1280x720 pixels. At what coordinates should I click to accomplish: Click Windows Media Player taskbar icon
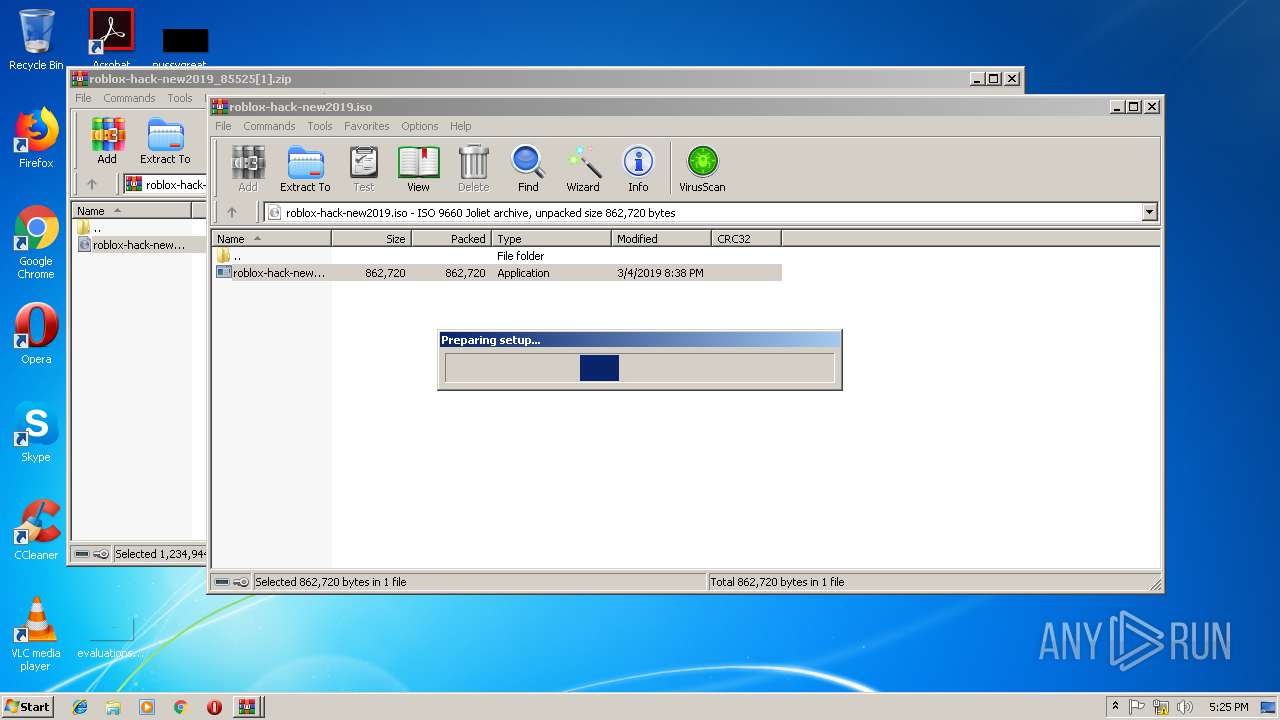(147, 707)
